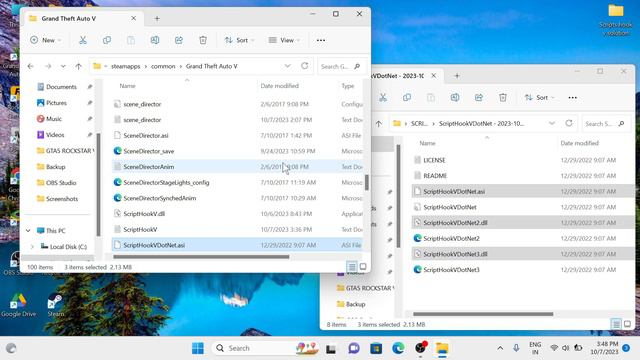Open File Explorer from taskbar
Screen dimensions: 640x360
click(x=442, y=348)
